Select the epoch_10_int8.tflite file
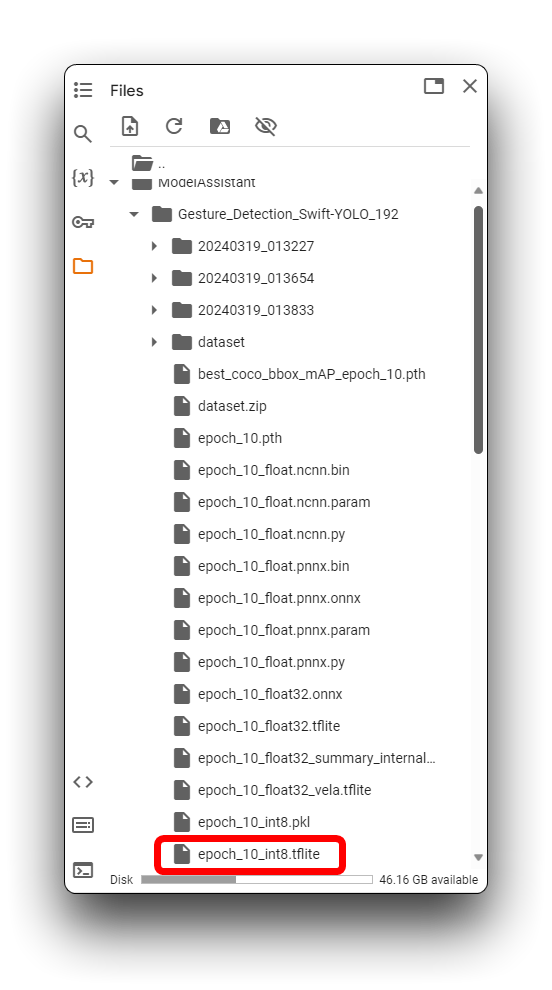This screenshot has height=990, width=552. (x=250, y=854)
